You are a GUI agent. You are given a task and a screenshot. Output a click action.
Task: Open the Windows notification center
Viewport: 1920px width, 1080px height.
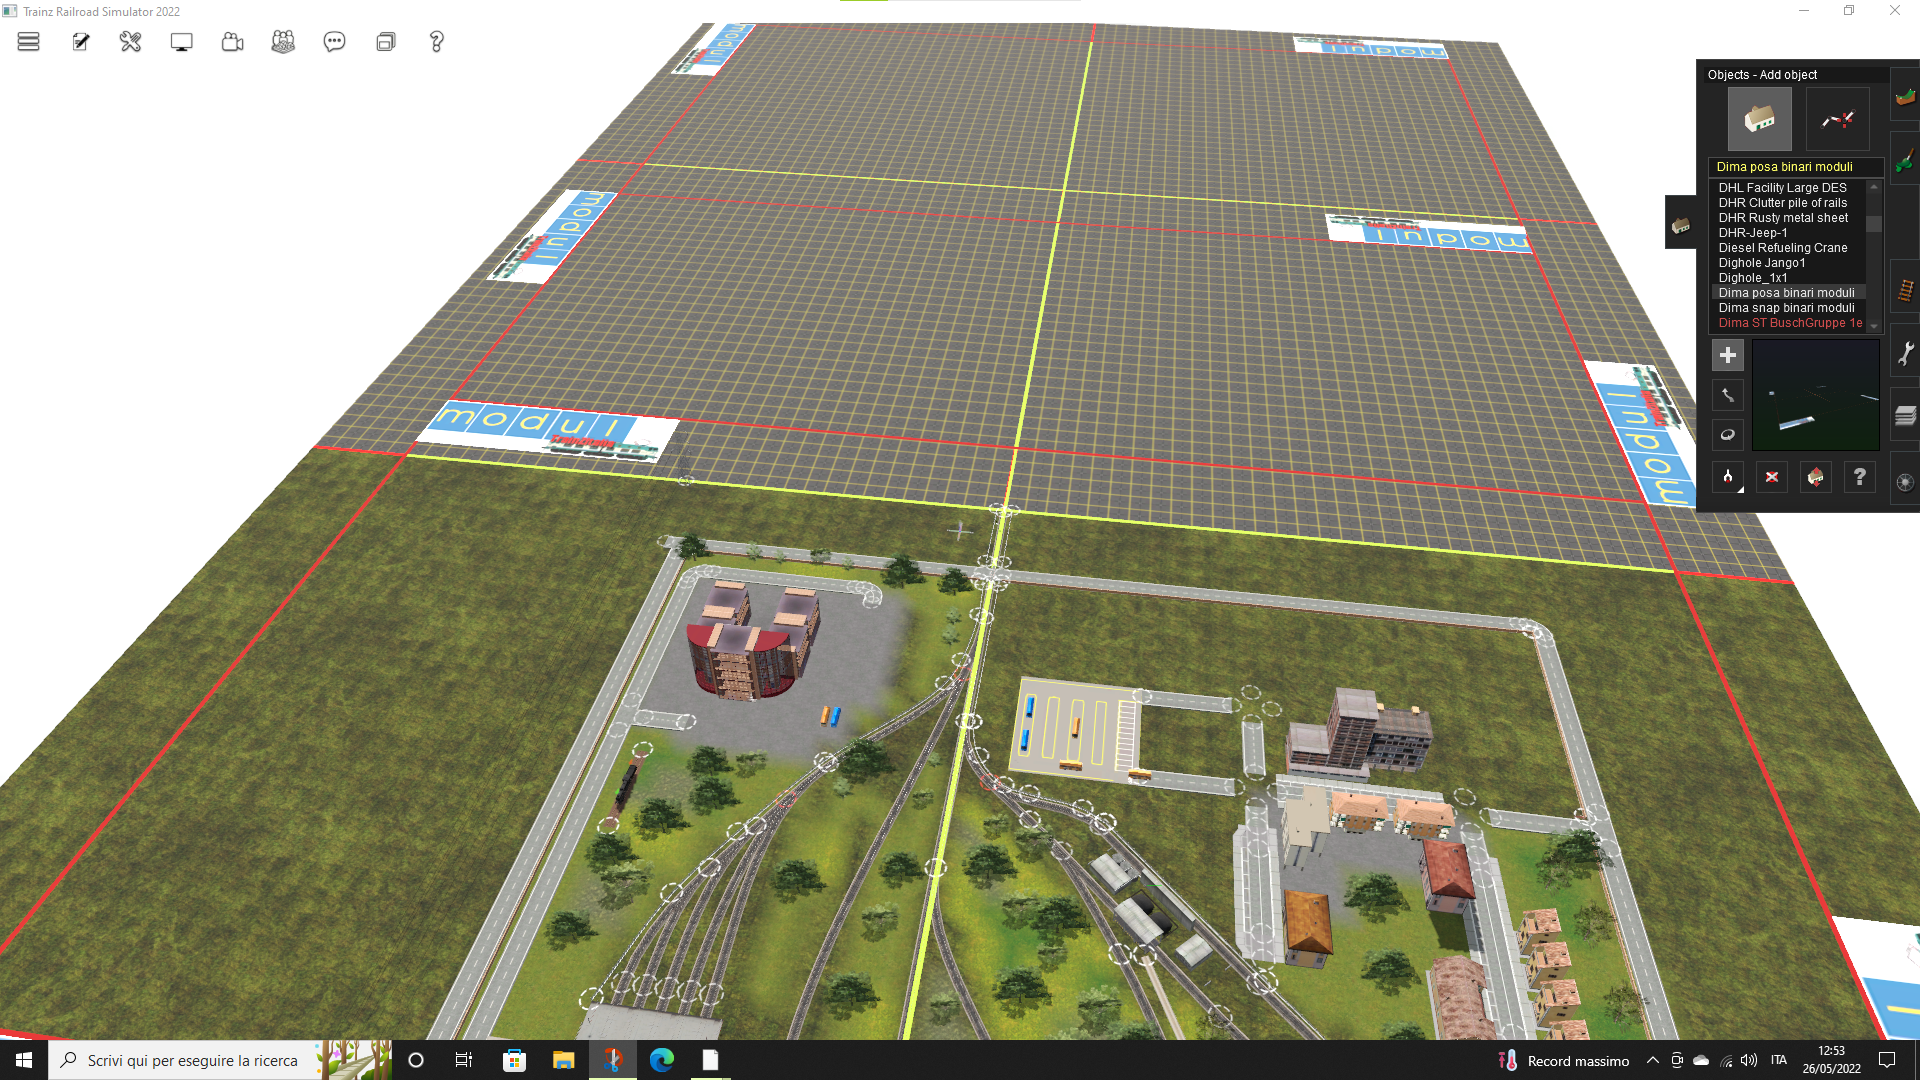[1887, 1060]
